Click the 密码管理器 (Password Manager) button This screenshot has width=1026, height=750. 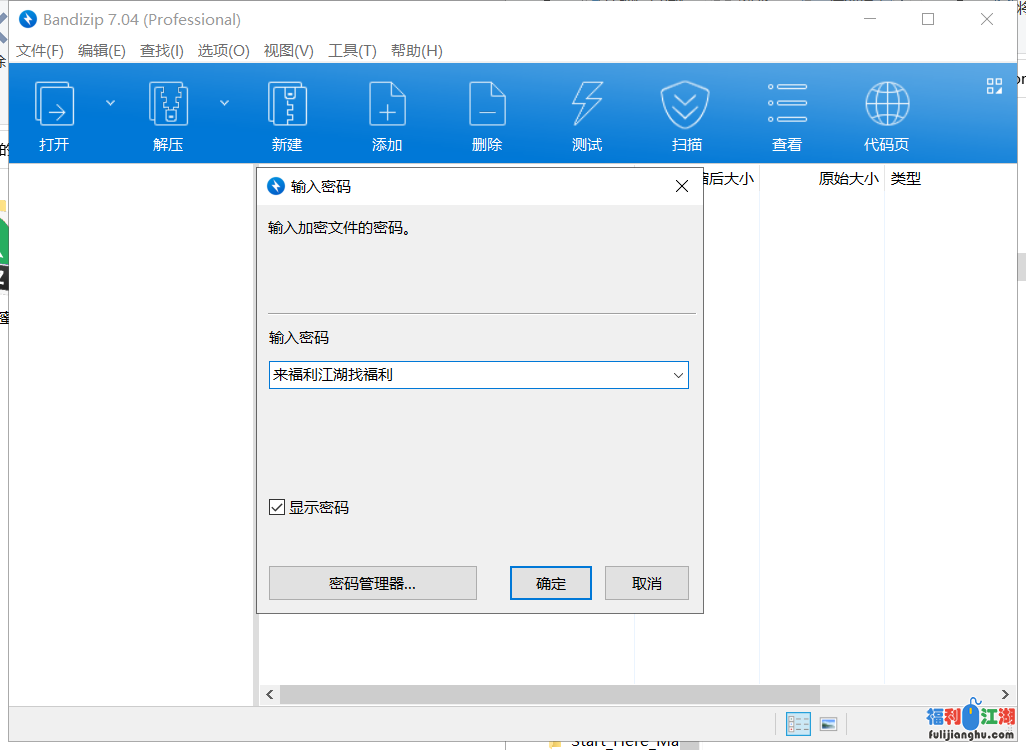point(372,583)
